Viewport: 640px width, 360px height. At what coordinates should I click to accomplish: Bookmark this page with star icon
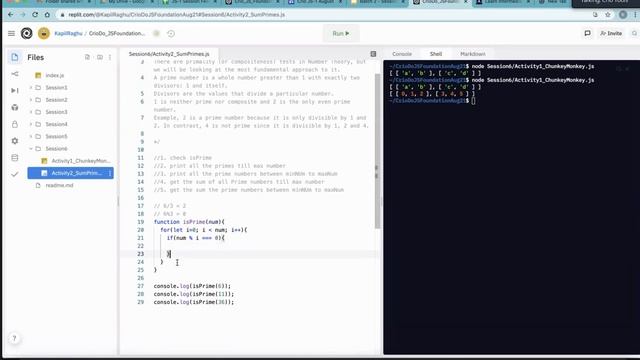coord(608,15)
